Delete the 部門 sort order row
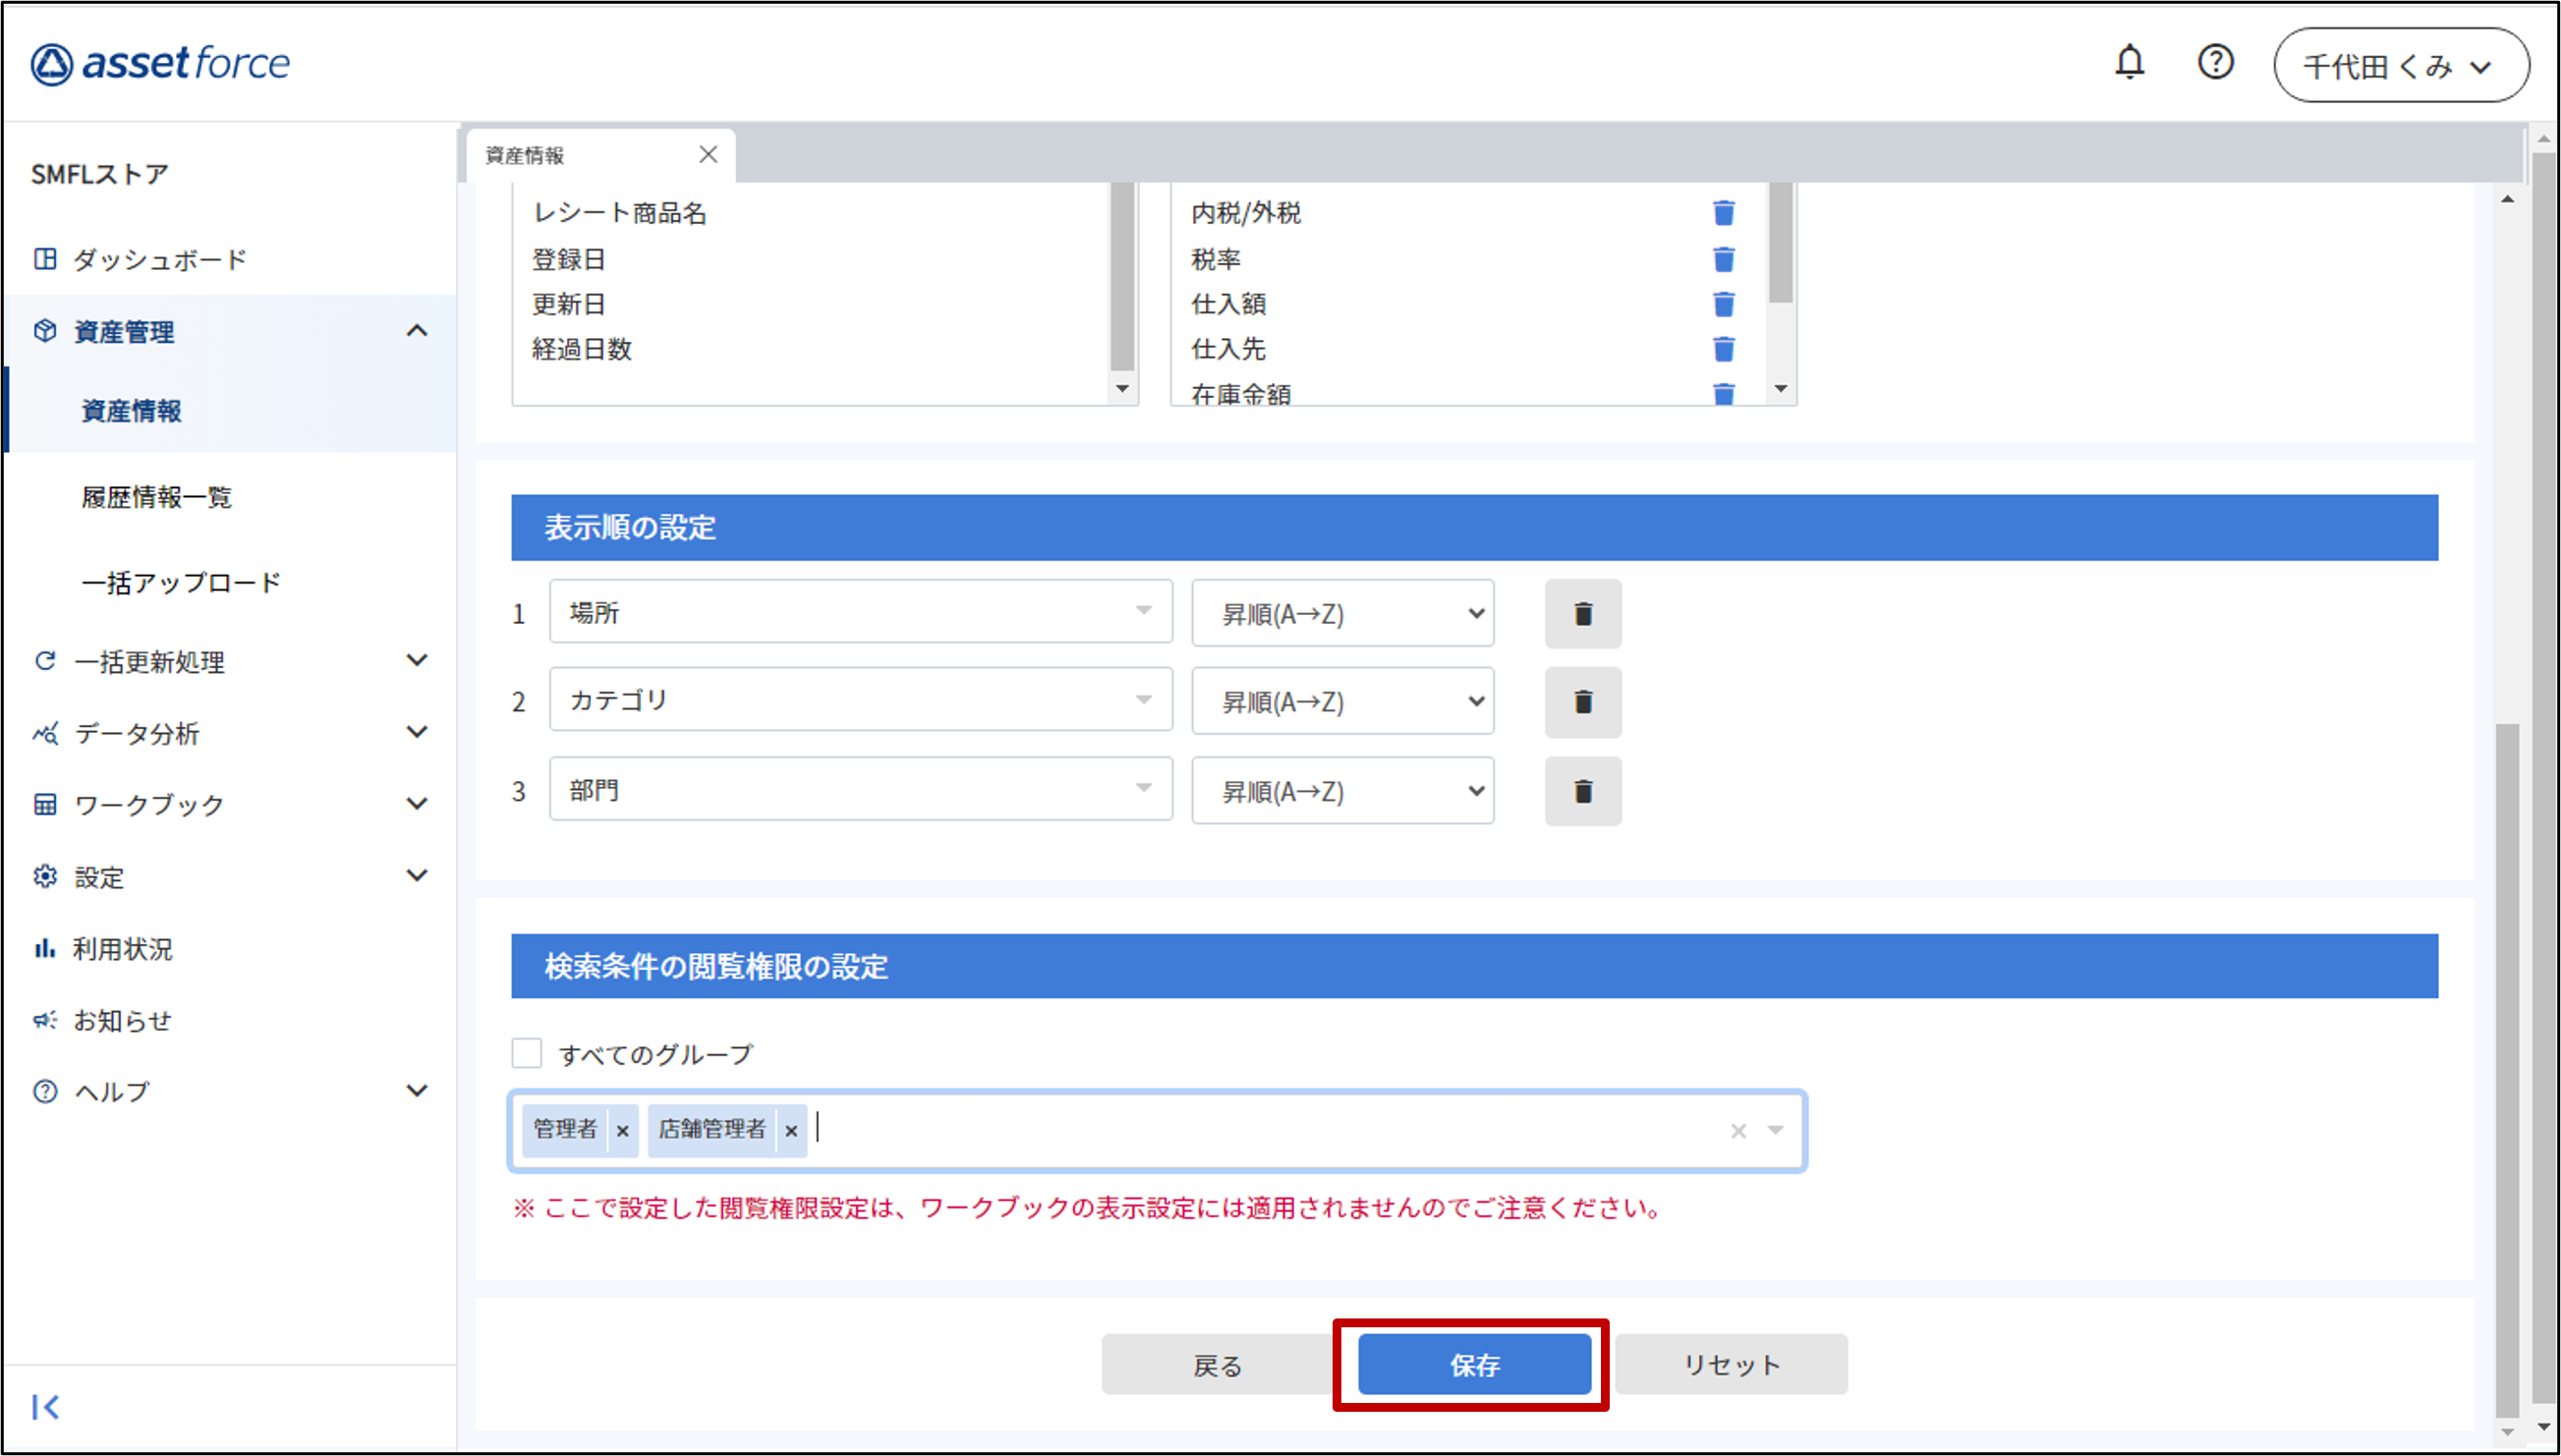This screenshot has width=2561, height=1456. 1582,792
